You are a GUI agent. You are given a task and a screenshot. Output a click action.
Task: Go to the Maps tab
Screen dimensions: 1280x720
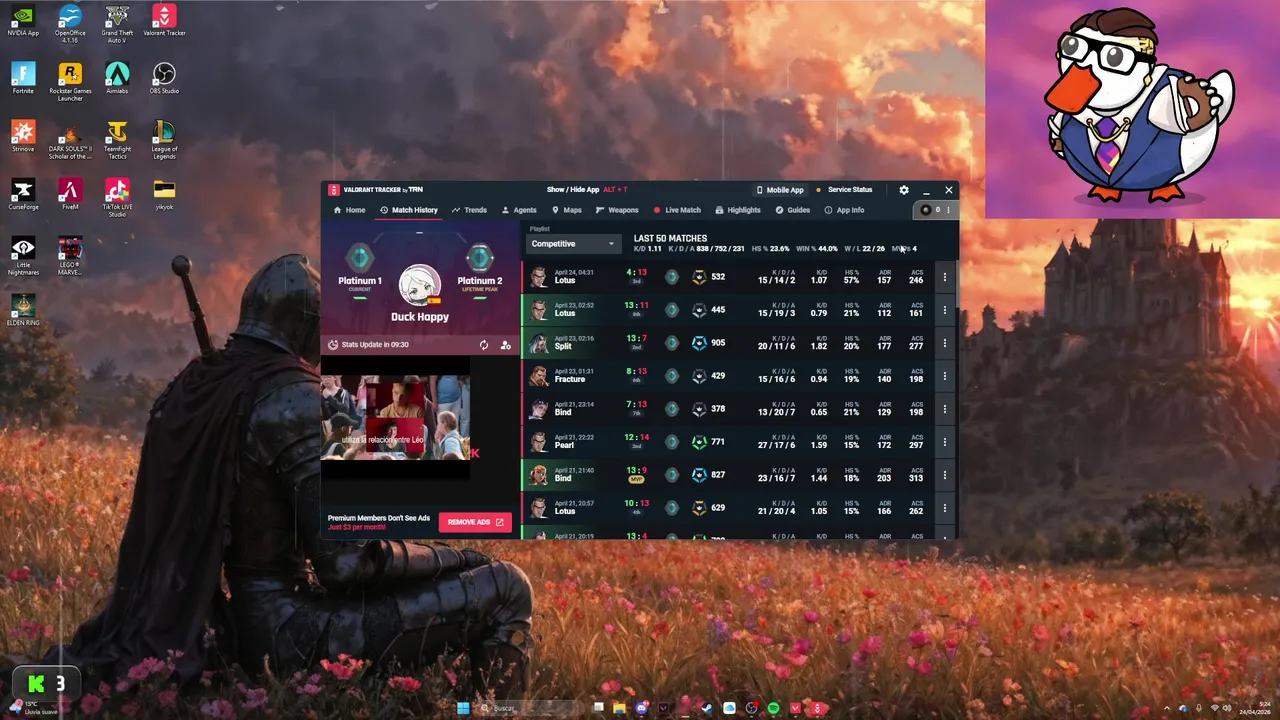point(566,210)
